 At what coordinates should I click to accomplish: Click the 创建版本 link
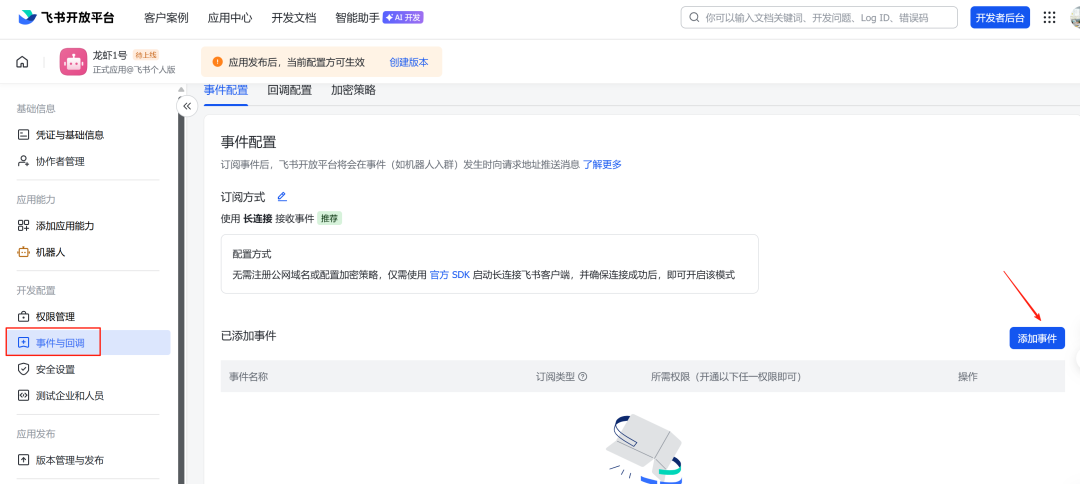click(x=408, y=62)
